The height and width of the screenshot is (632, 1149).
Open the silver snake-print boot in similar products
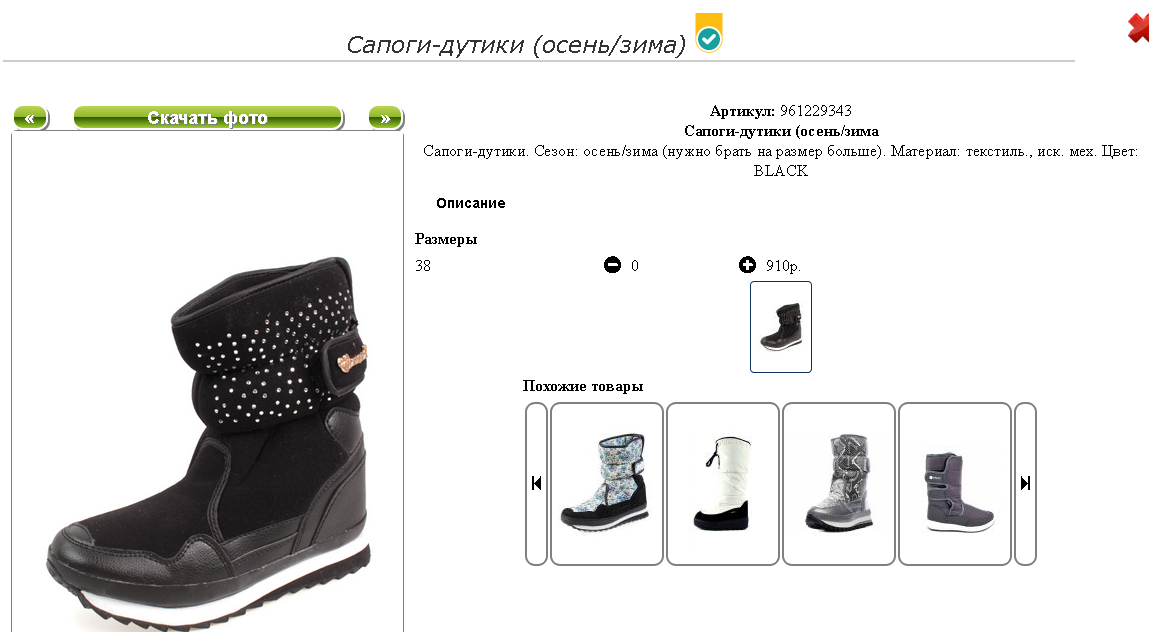pos(839,483)
